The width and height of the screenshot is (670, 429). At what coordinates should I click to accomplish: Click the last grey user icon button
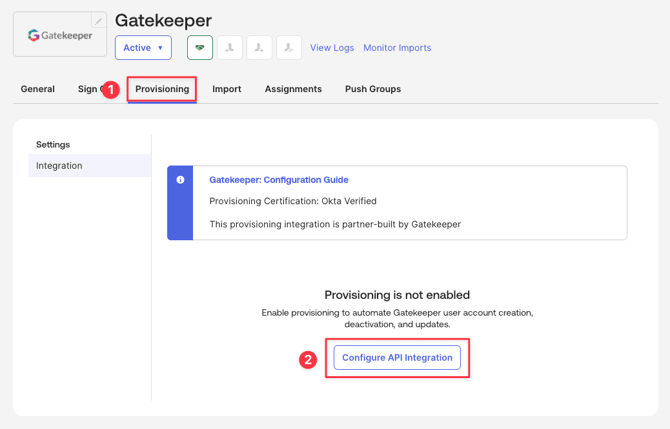point(289,47)
